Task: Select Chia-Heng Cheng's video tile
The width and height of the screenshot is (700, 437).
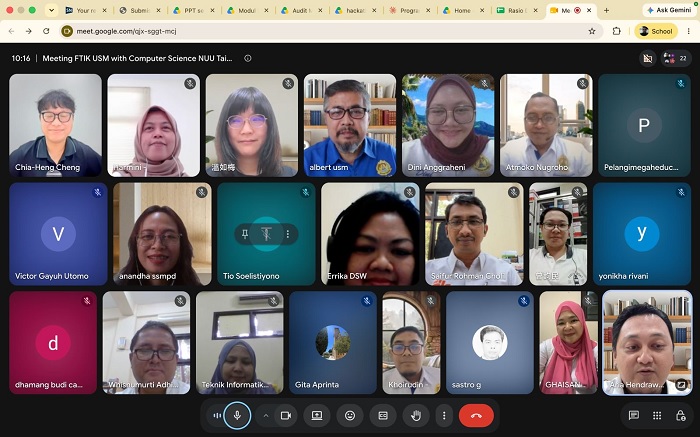Action: 55,125
